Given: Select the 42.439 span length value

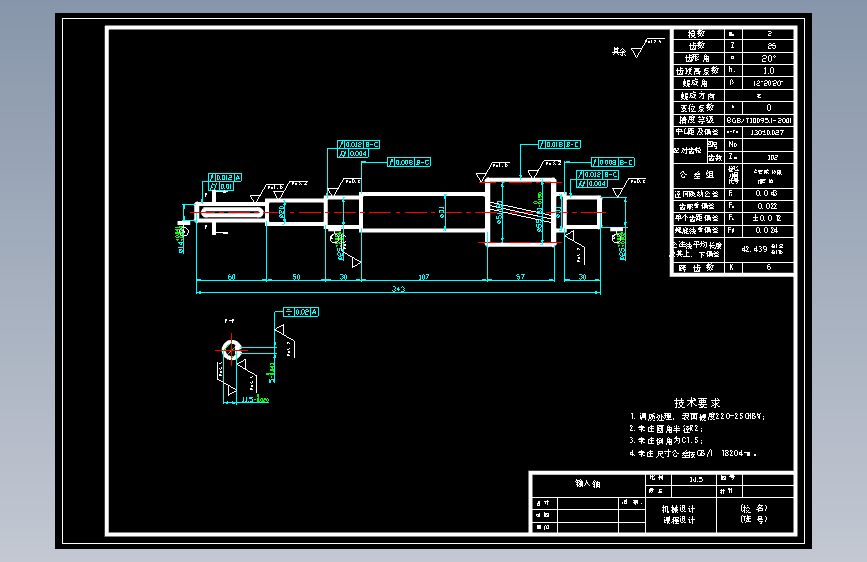Looking at the screenshot, I should click(x=754, y=249).
